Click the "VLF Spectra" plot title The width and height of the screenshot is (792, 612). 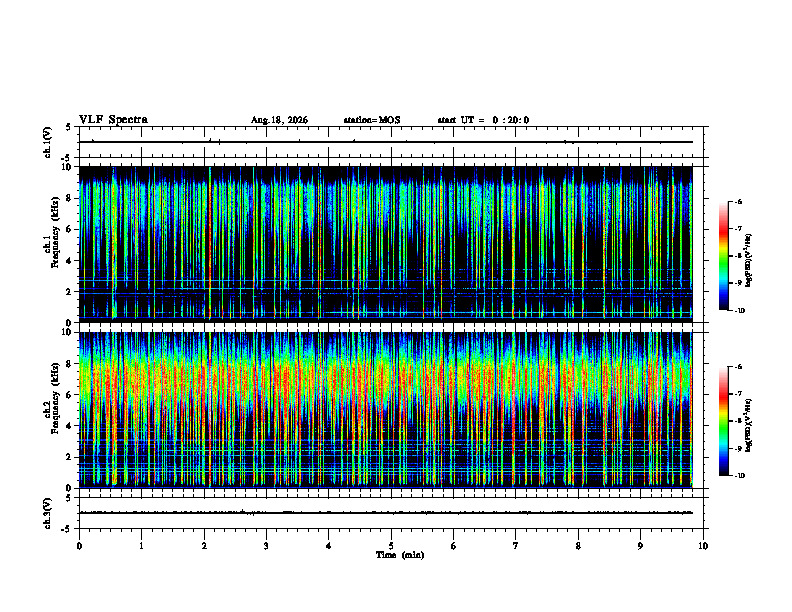point(113,120)
